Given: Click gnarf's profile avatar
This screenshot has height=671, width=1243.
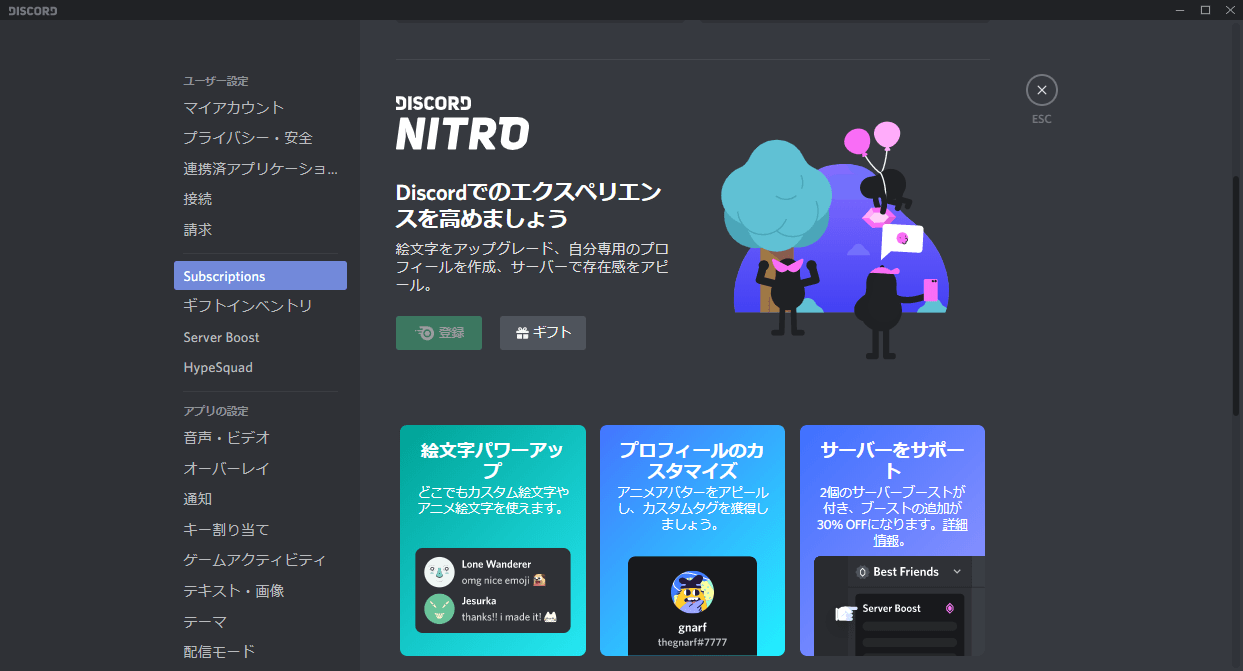Looking at the screenshot, I should pos(692,592).
